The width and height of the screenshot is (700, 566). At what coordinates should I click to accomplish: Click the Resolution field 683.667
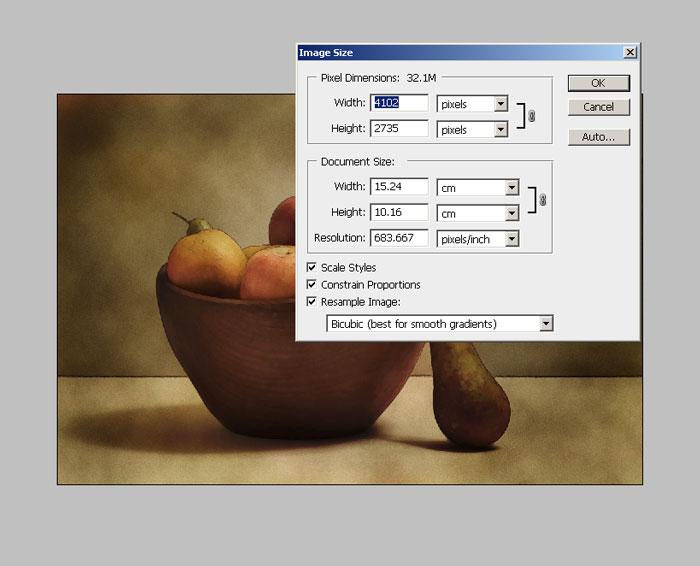click(399, 238)
